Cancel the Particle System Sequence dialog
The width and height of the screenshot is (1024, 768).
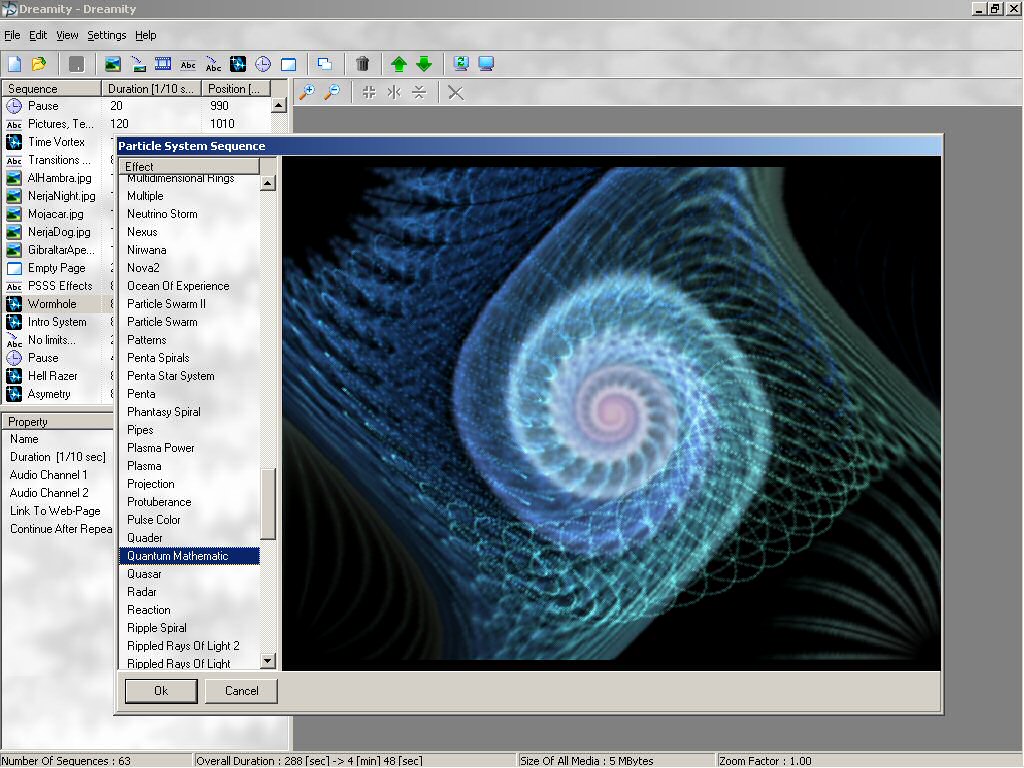pyautogui.click(x=241, y=690)
